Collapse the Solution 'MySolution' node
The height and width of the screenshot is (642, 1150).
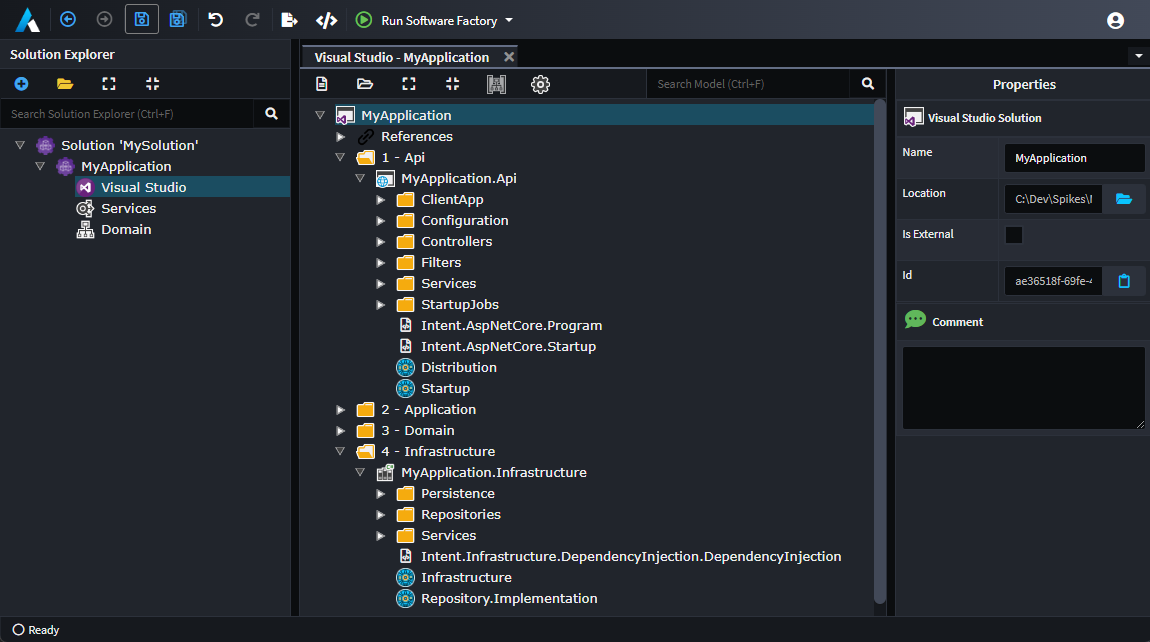20,145
